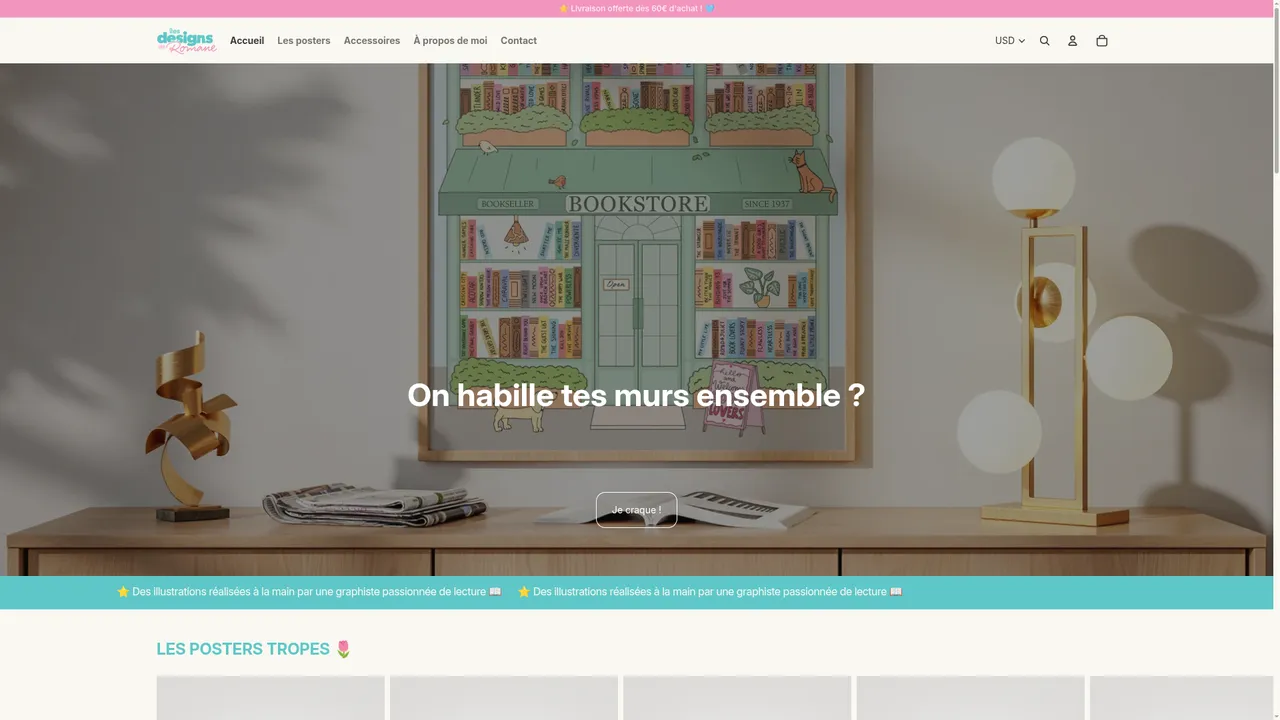Go to the Accueil menu item

click(247, 41)
